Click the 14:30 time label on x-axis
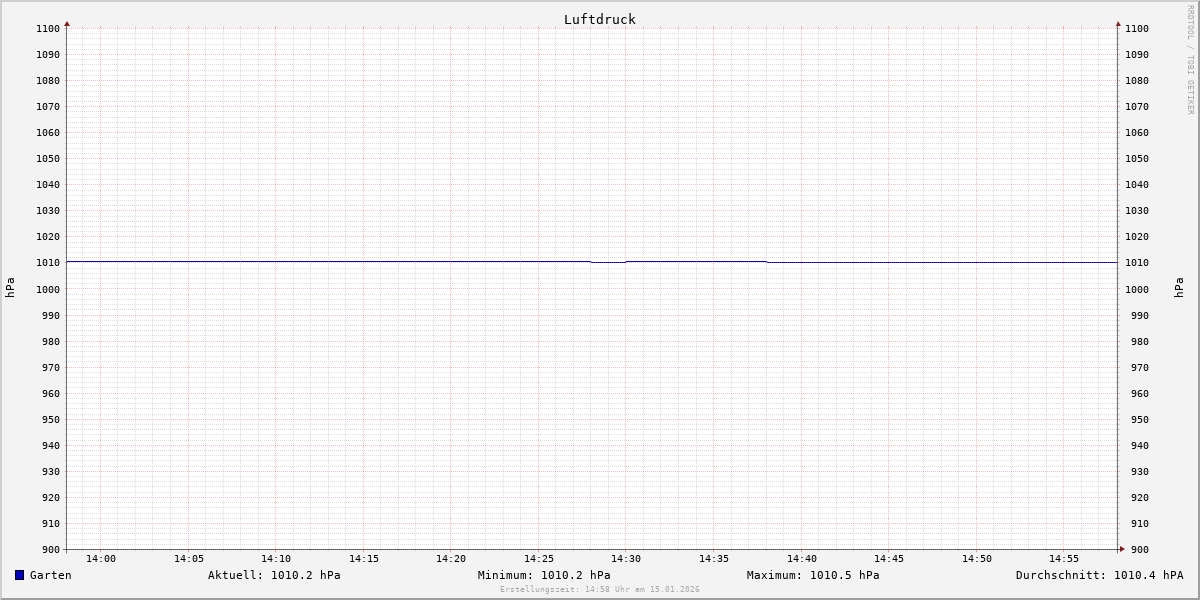 point(626,559)
